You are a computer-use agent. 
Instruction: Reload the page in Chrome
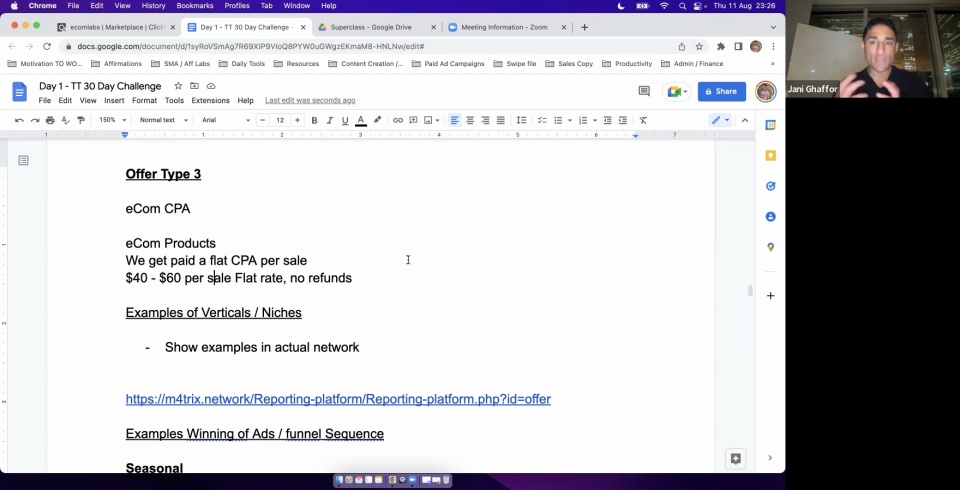pyautogui.click(x=47, y=47)
